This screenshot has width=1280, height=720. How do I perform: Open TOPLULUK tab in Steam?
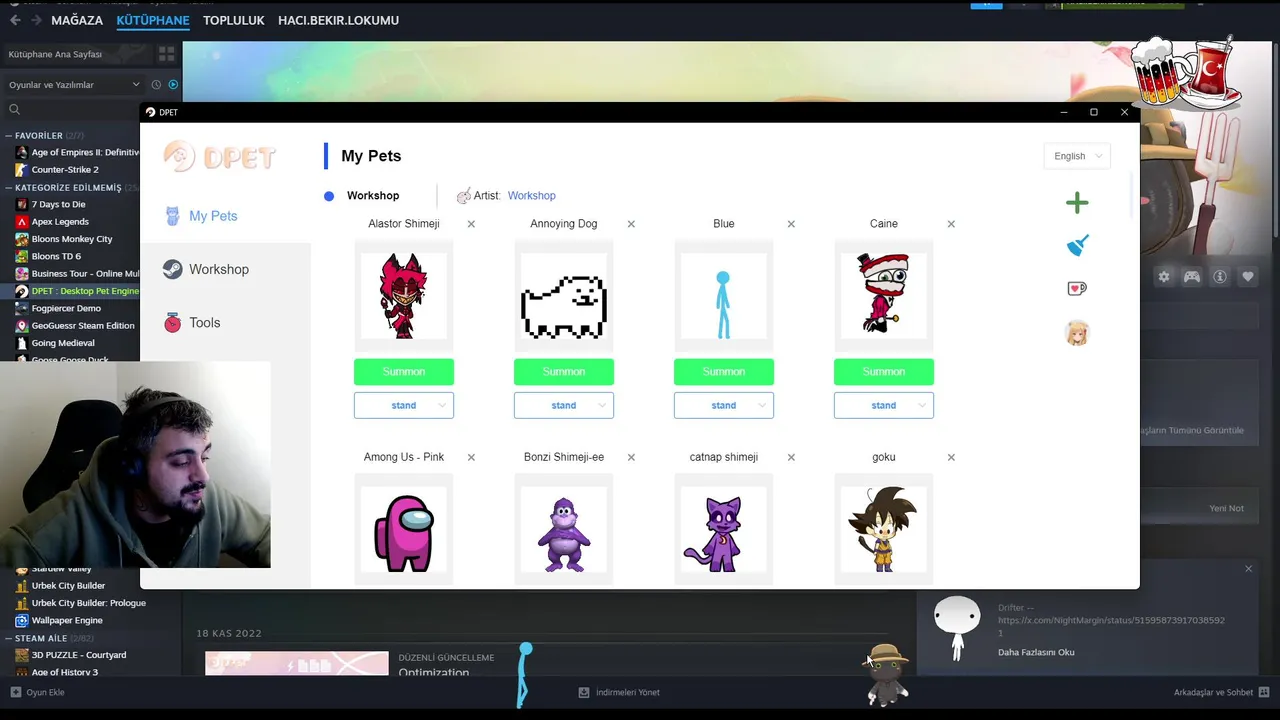234,20
